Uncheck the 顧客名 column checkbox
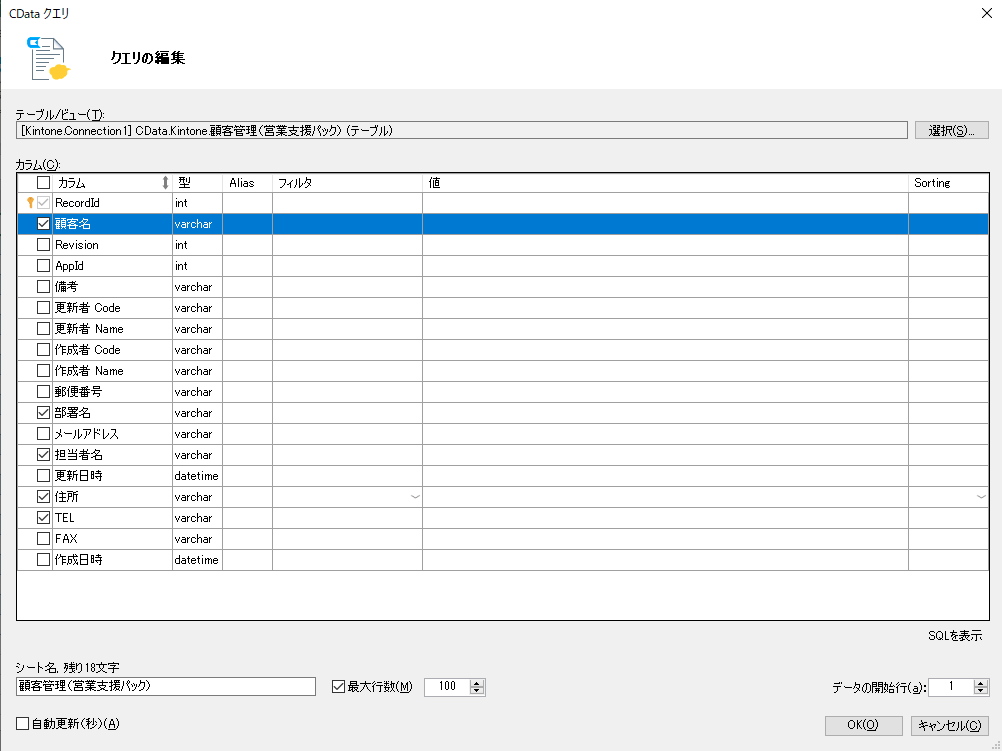1002x751 pixels. coord(43,224)
